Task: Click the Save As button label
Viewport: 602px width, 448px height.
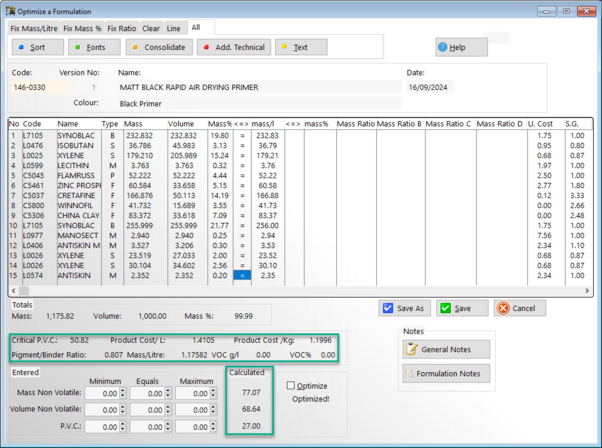Action: click(x=410, y=308)
